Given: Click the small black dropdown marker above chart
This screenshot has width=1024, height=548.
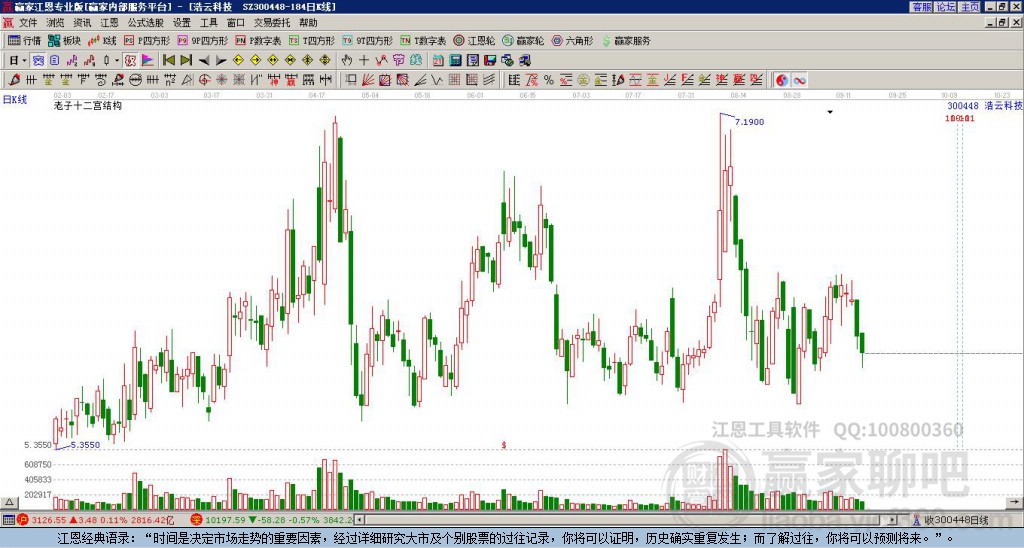Looking at the screenshot, I should coord(830,112).
